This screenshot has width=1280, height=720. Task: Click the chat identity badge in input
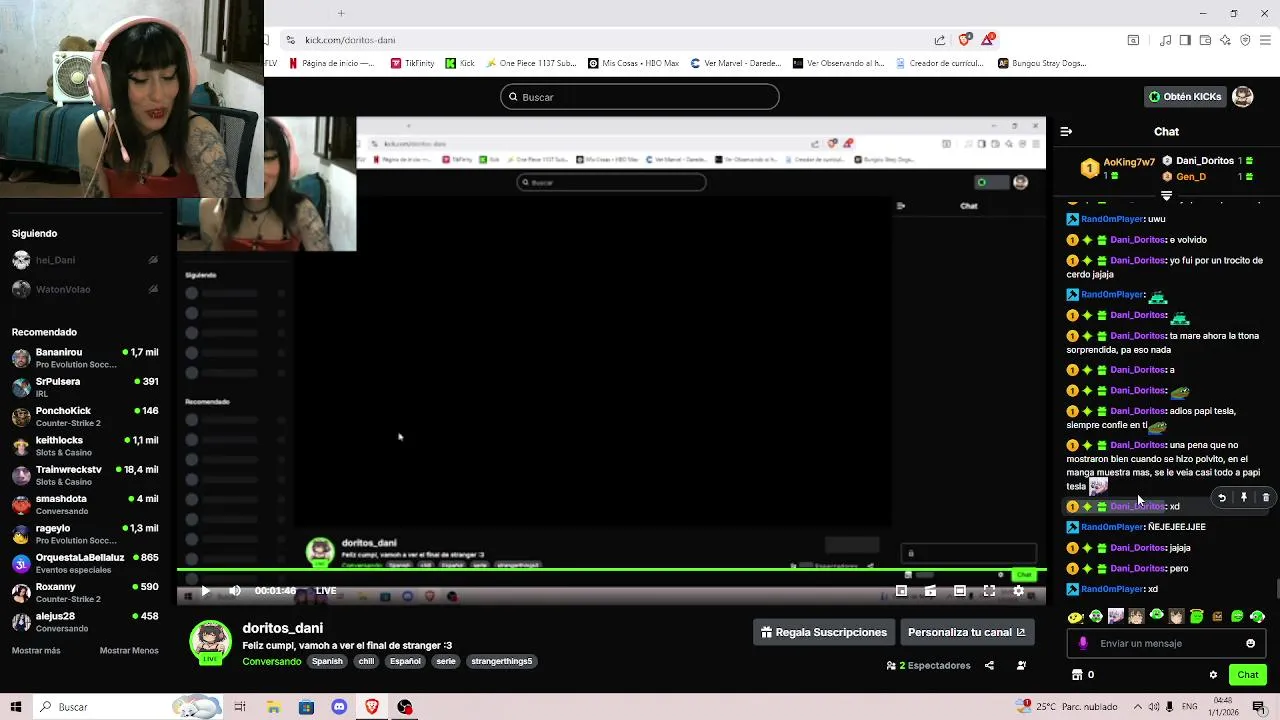coord(1083,643)
